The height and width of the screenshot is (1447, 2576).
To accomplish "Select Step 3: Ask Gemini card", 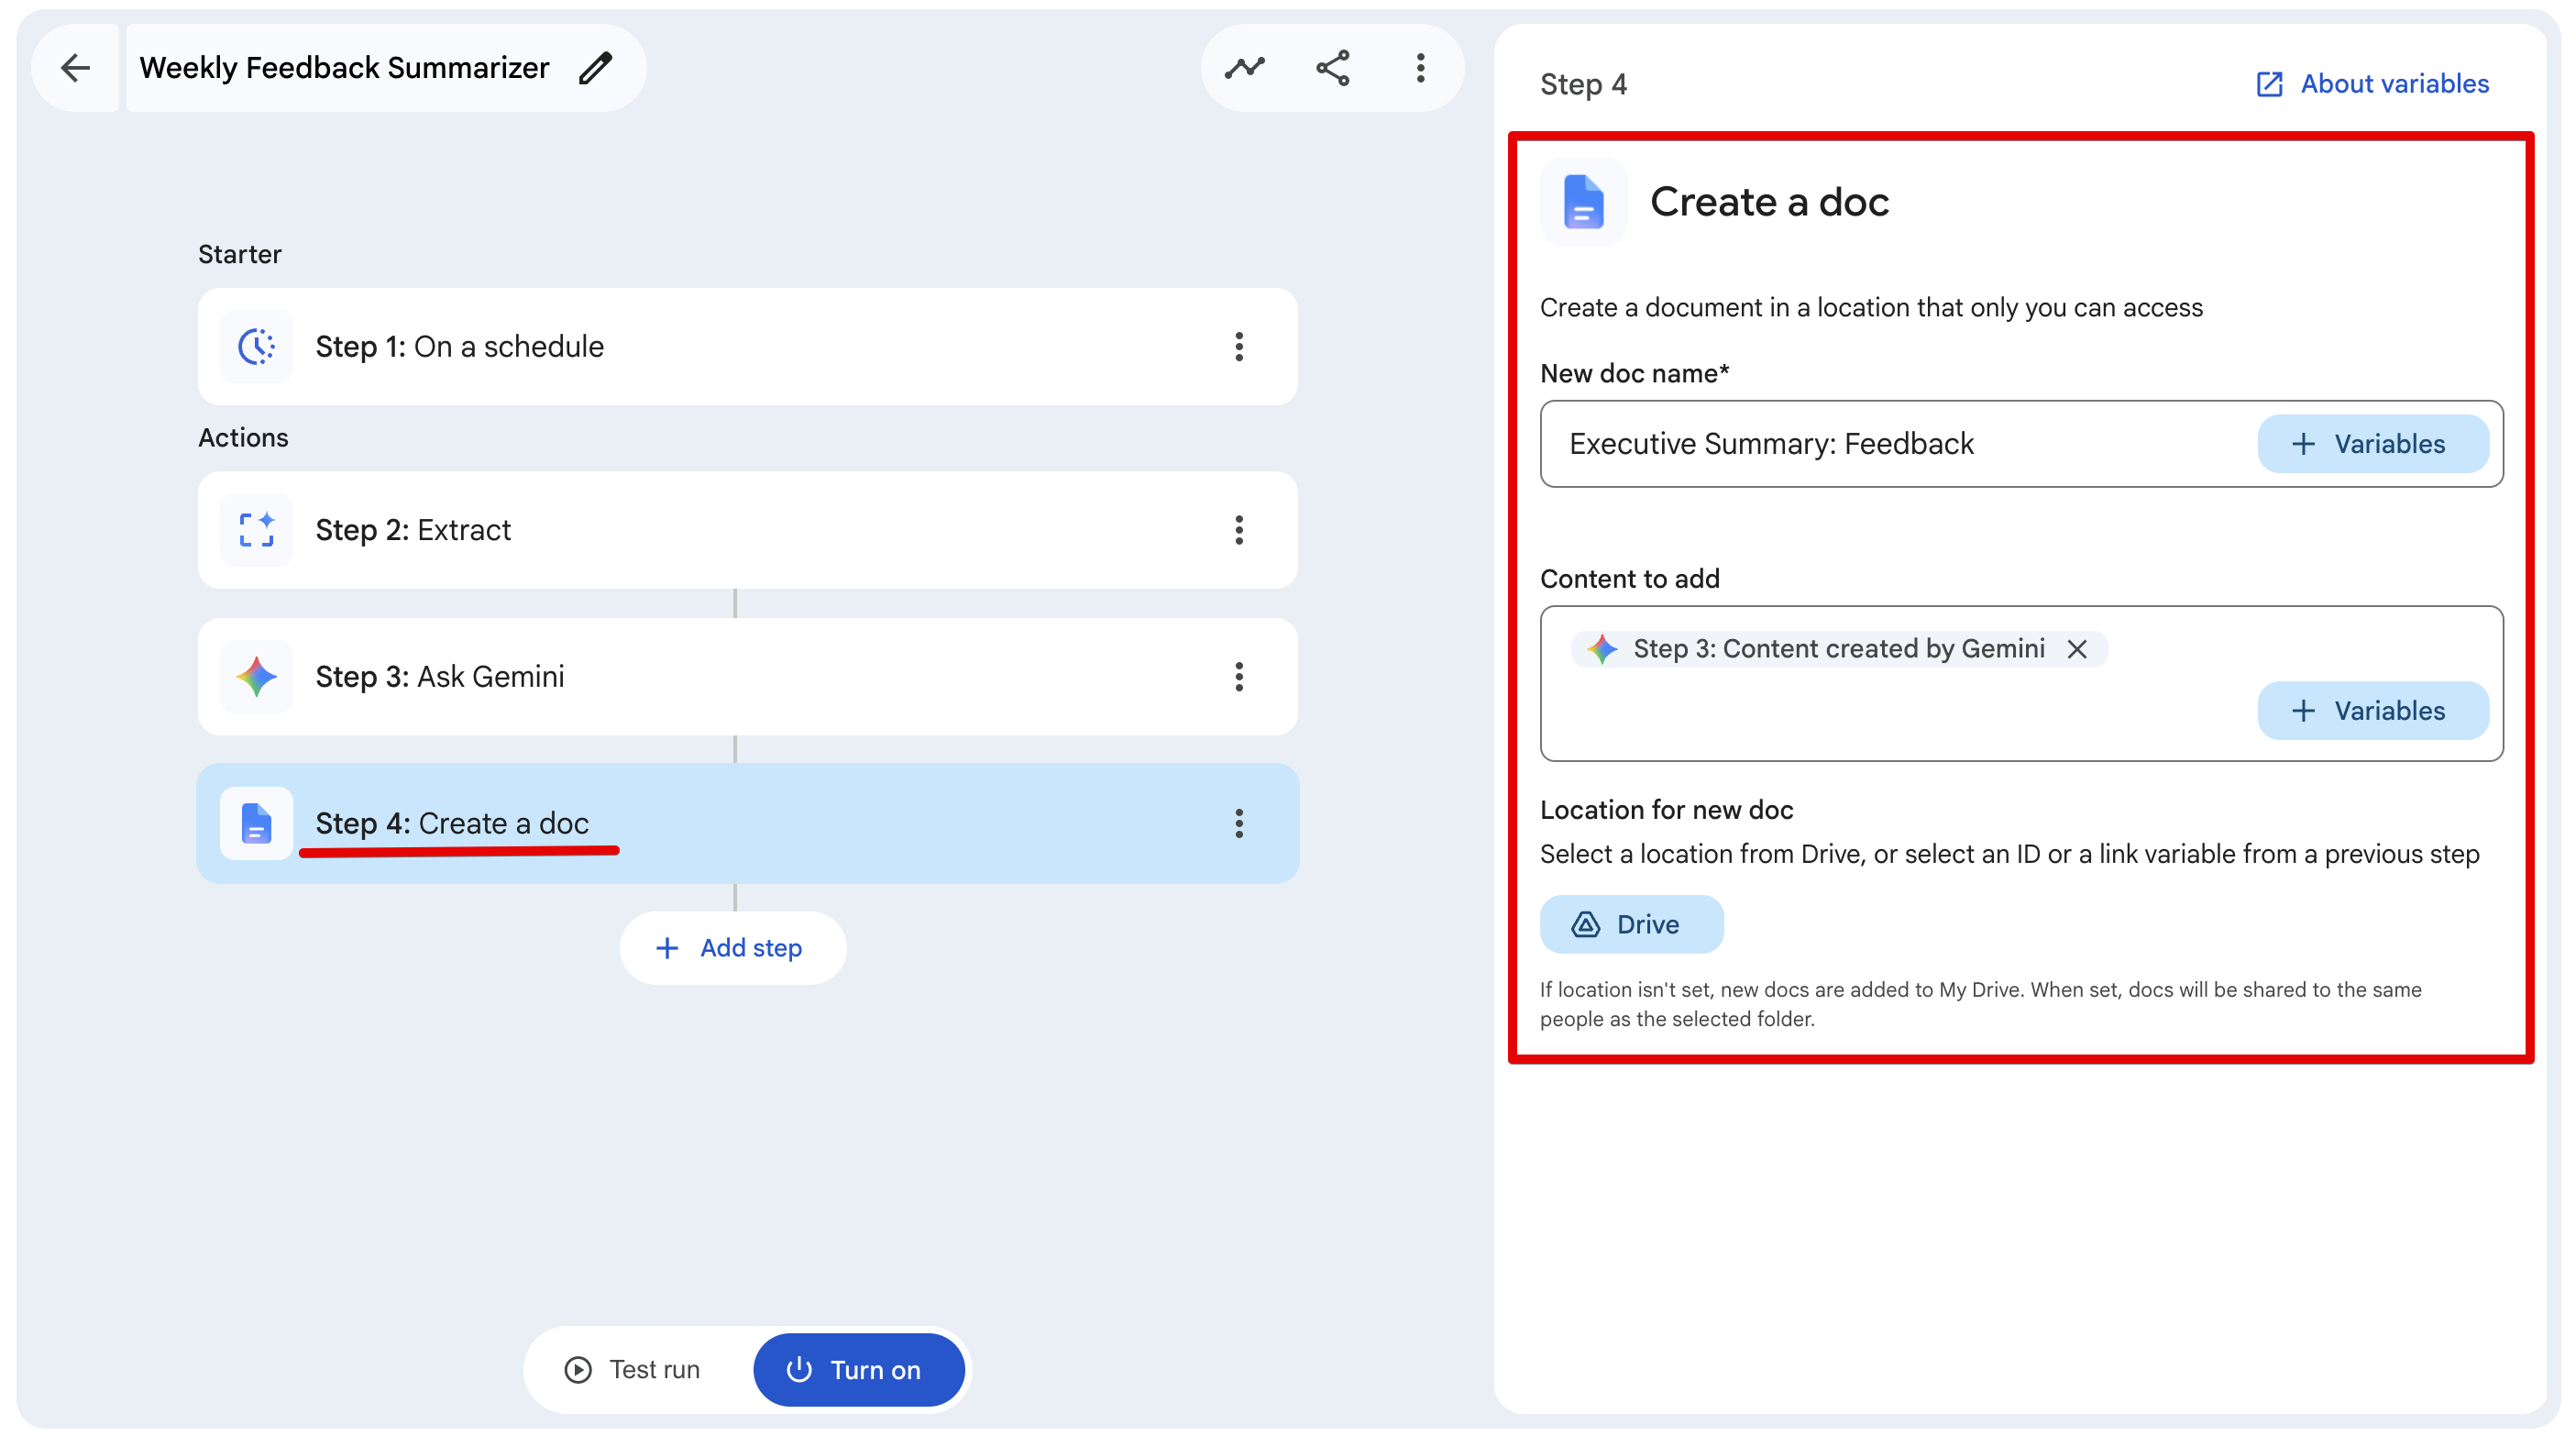I will [747, 677].
